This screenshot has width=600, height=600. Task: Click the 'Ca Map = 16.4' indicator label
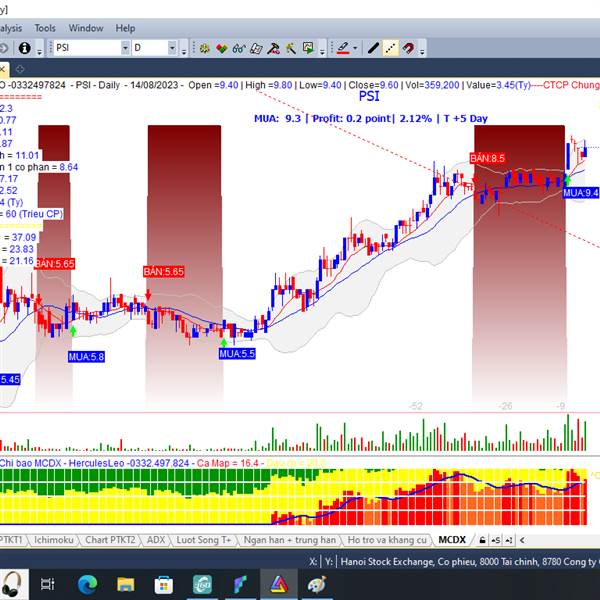pyautogui.click(x=228, y=463)
